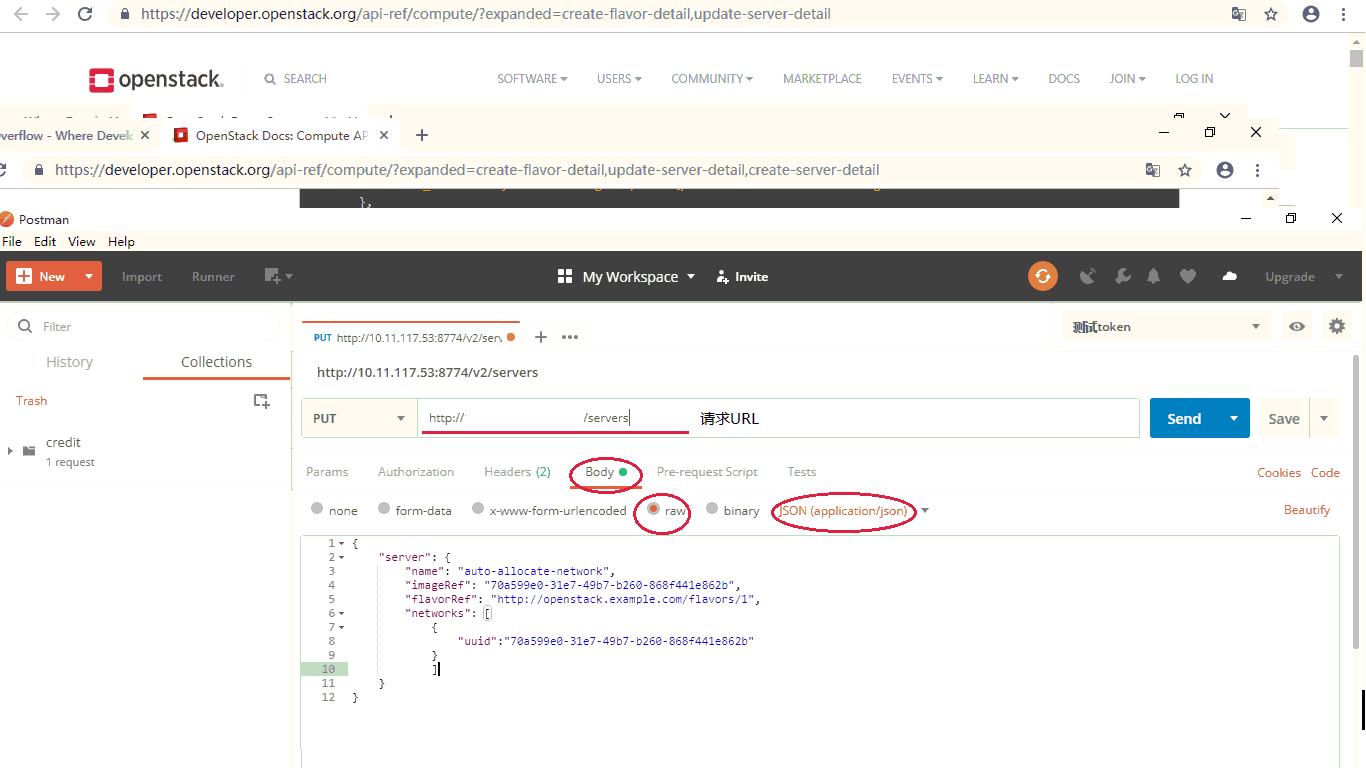Open the View menu in Postman
This screenshot has width=1366, height=768.
click(x=82, y=242)
